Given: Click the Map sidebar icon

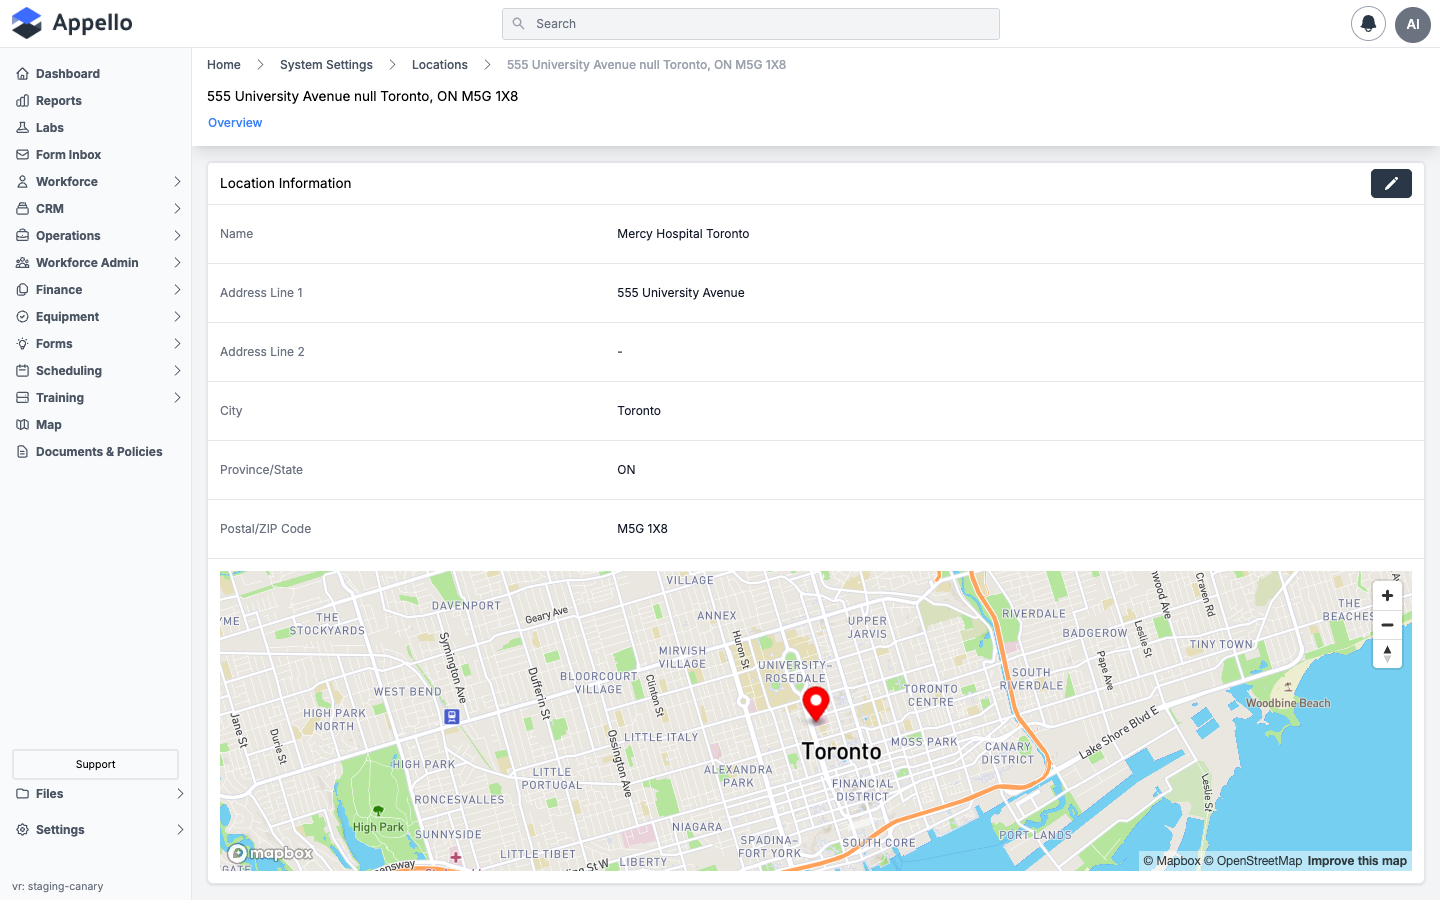Looking at the screenshot, I should [x=22, y=425].
